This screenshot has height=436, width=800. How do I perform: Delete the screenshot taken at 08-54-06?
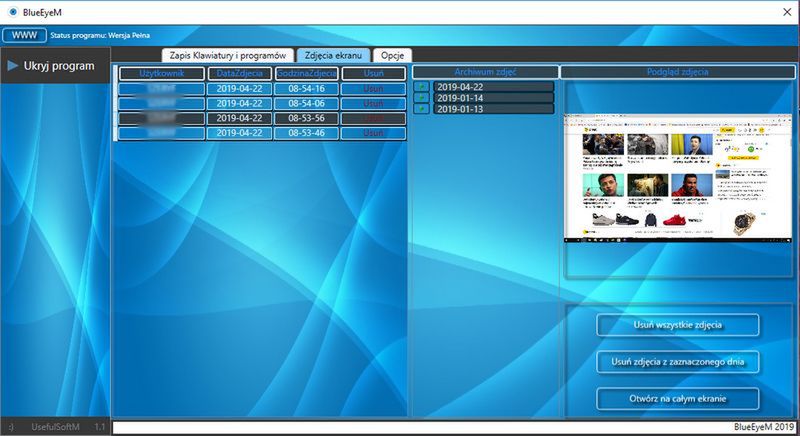click(373, 104)
